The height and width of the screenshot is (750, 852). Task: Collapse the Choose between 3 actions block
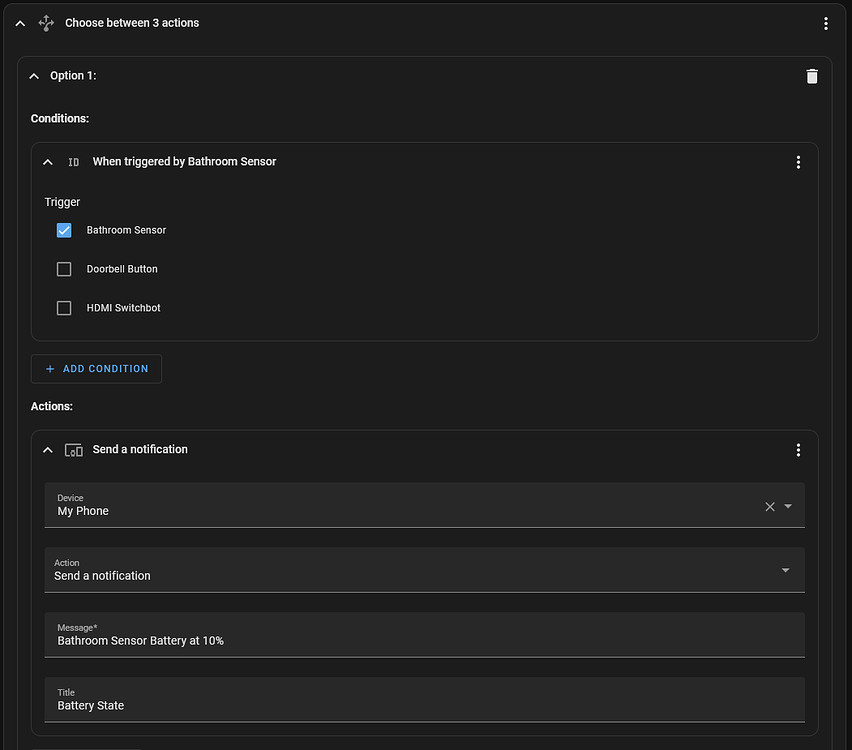[x=20, y=23]
